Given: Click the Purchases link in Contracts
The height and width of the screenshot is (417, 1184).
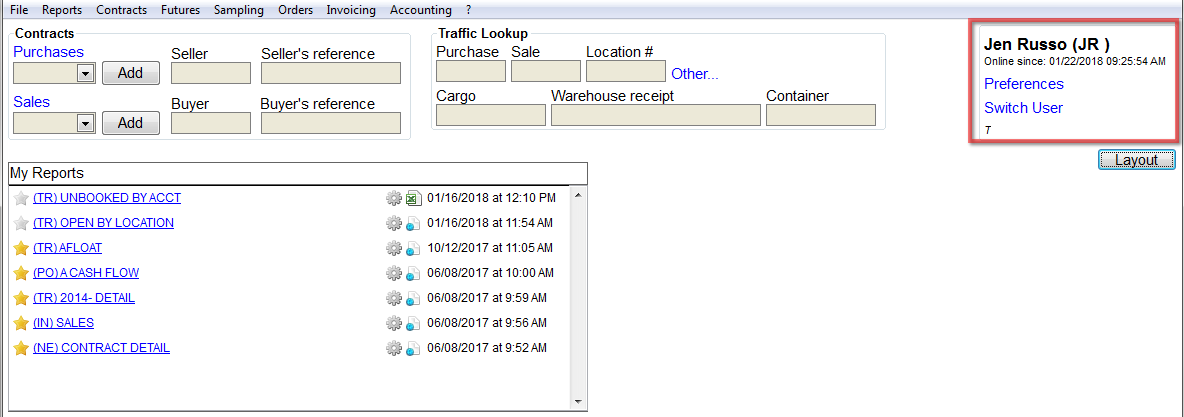Looking at the screenshot, I should (48, 52).
